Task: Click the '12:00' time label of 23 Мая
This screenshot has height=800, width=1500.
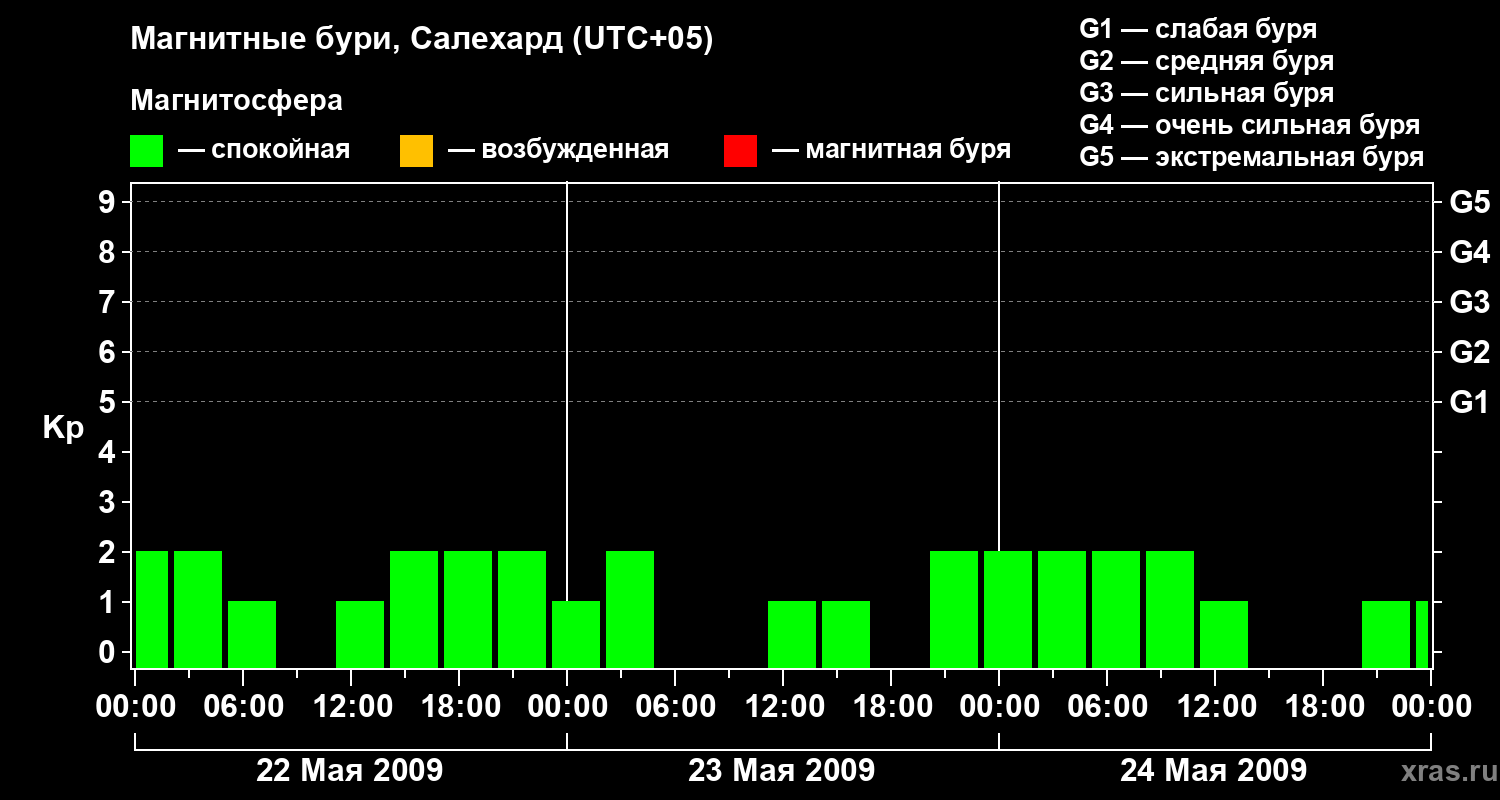Action: click(x=783, y=706)
